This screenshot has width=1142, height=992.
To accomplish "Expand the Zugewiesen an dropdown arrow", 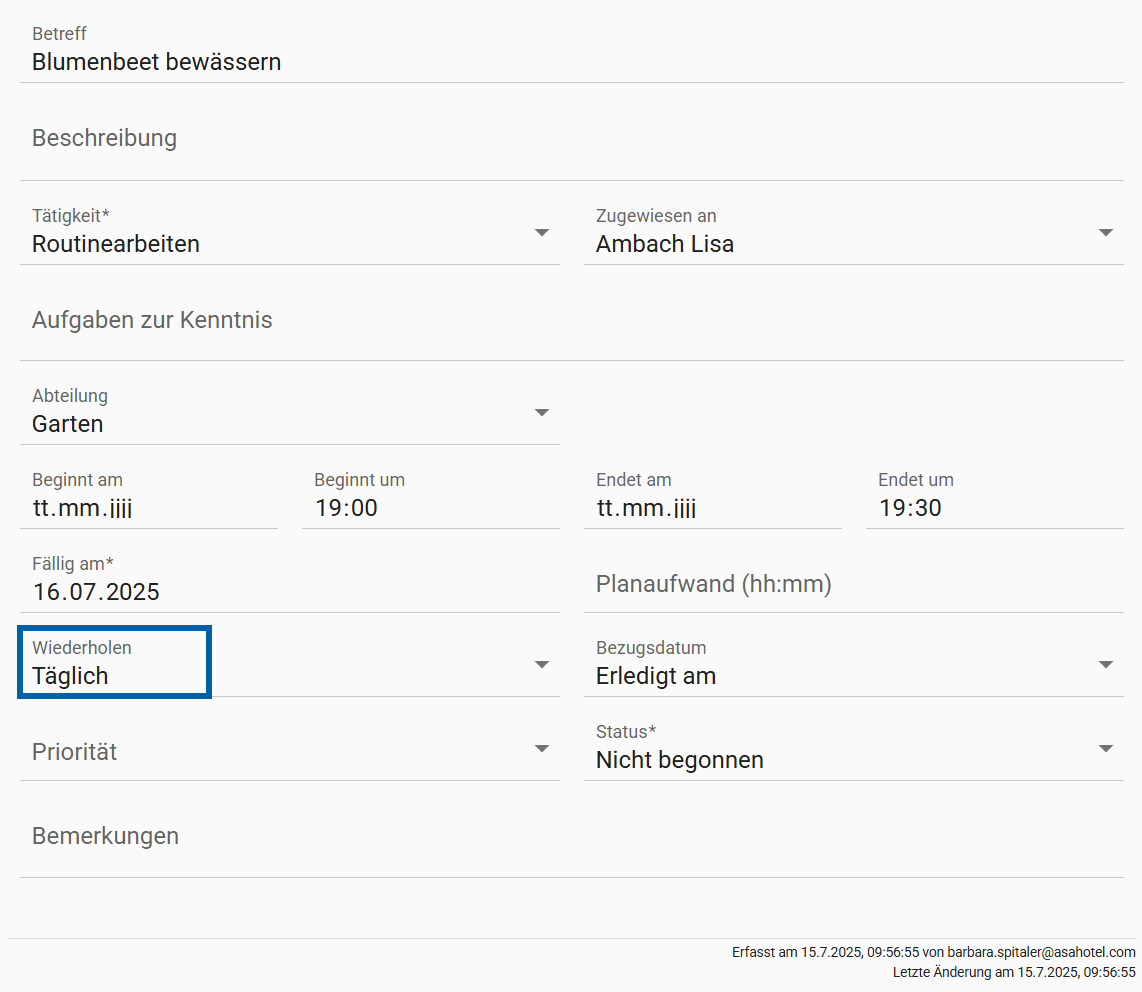I will tap(1105, 232).
